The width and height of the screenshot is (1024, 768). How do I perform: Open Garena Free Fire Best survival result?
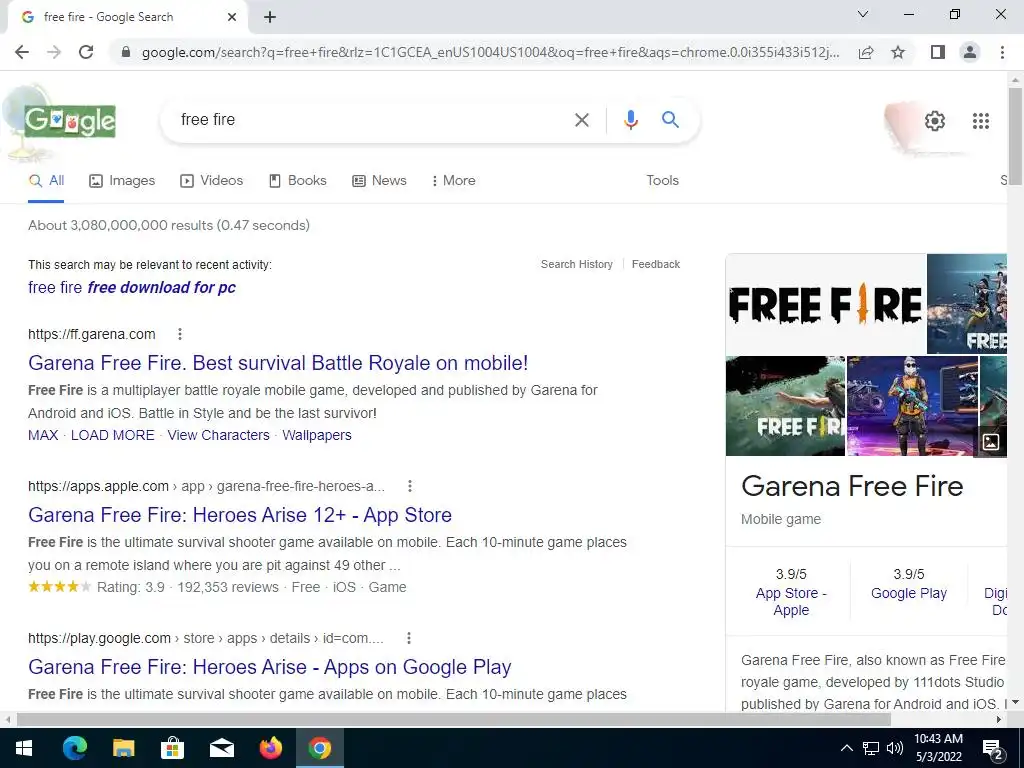[x=278, y=363]
